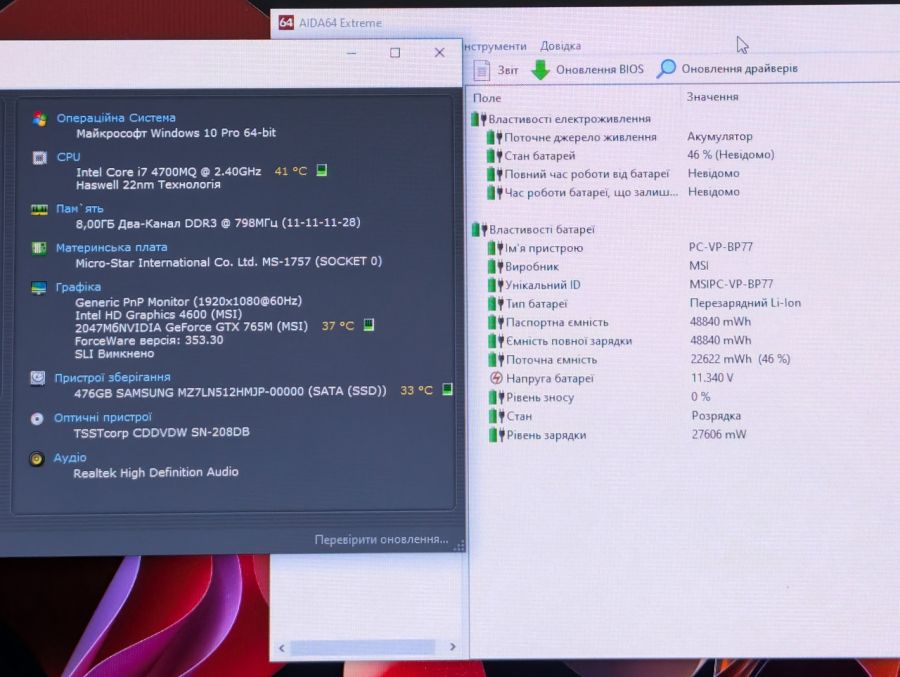The image size is (900, 677).
Task: Click the AIDA64 Extreme title bar icon
Action: (x=286, y=22)
